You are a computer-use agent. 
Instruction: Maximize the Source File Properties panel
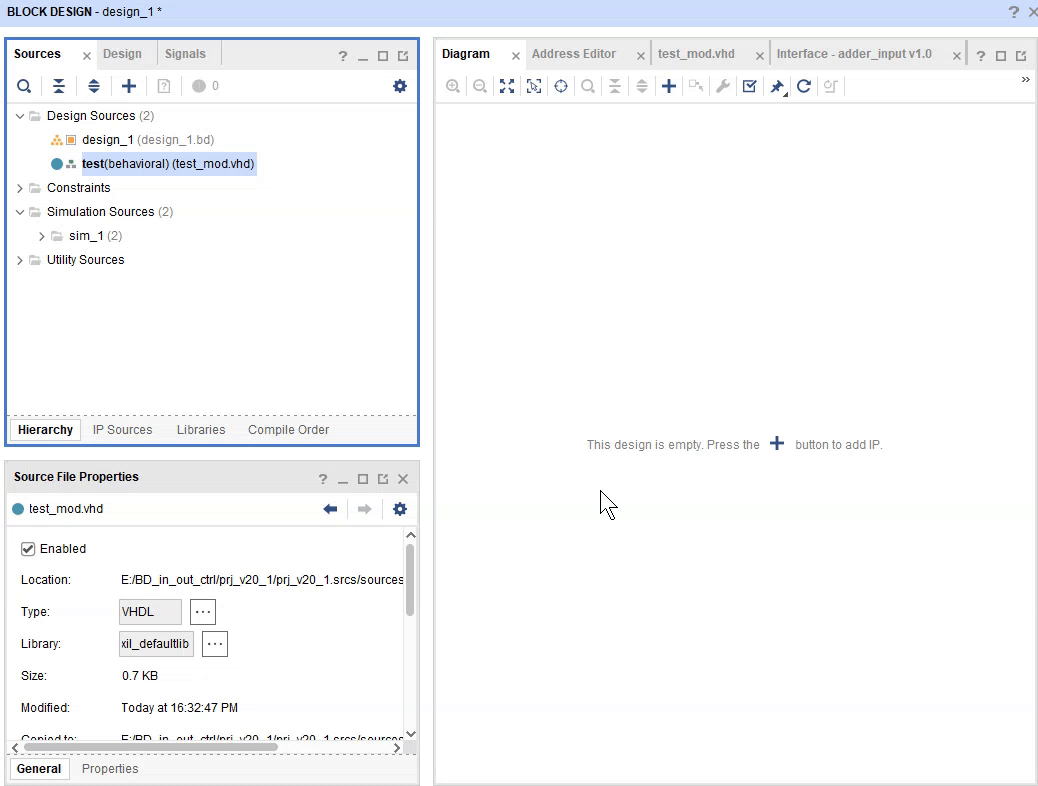(363, 479)
